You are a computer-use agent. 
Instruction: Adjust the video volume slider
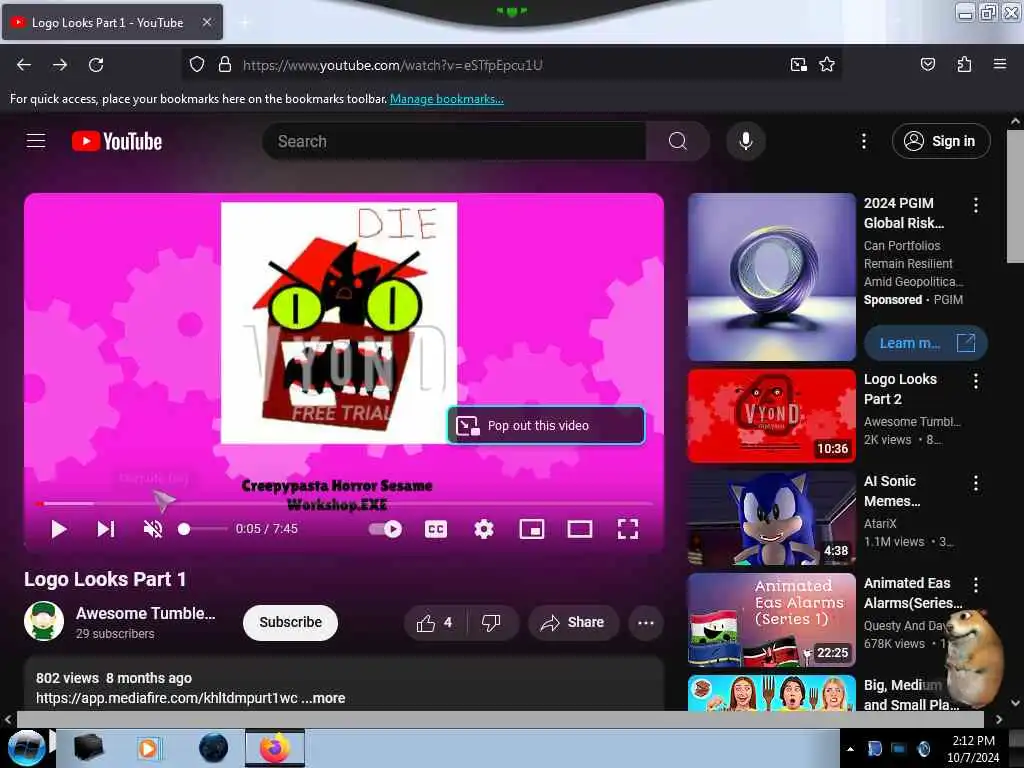pos(202,529)
